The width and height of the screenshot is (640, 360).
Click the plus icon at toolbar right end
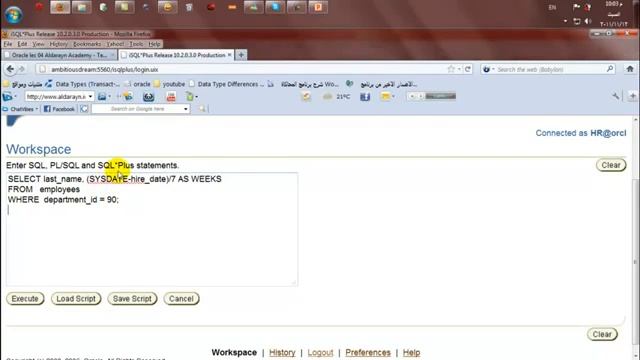[x=632, y=96]
